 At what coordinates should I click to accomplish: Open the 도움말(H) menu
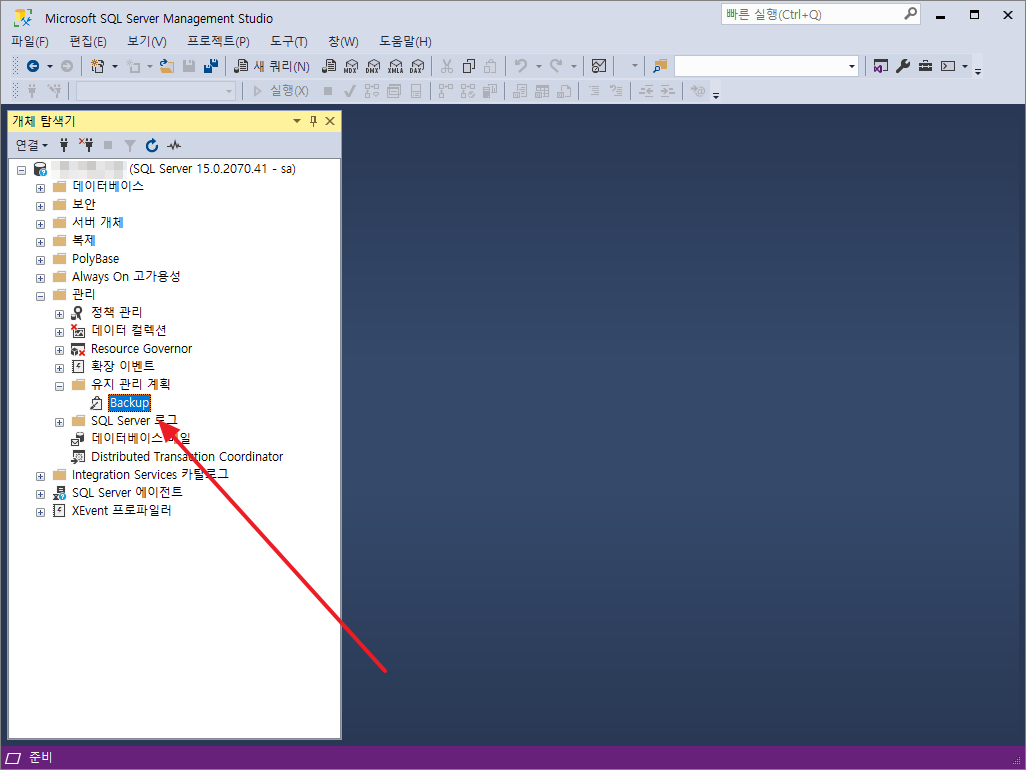click(405, 42)
